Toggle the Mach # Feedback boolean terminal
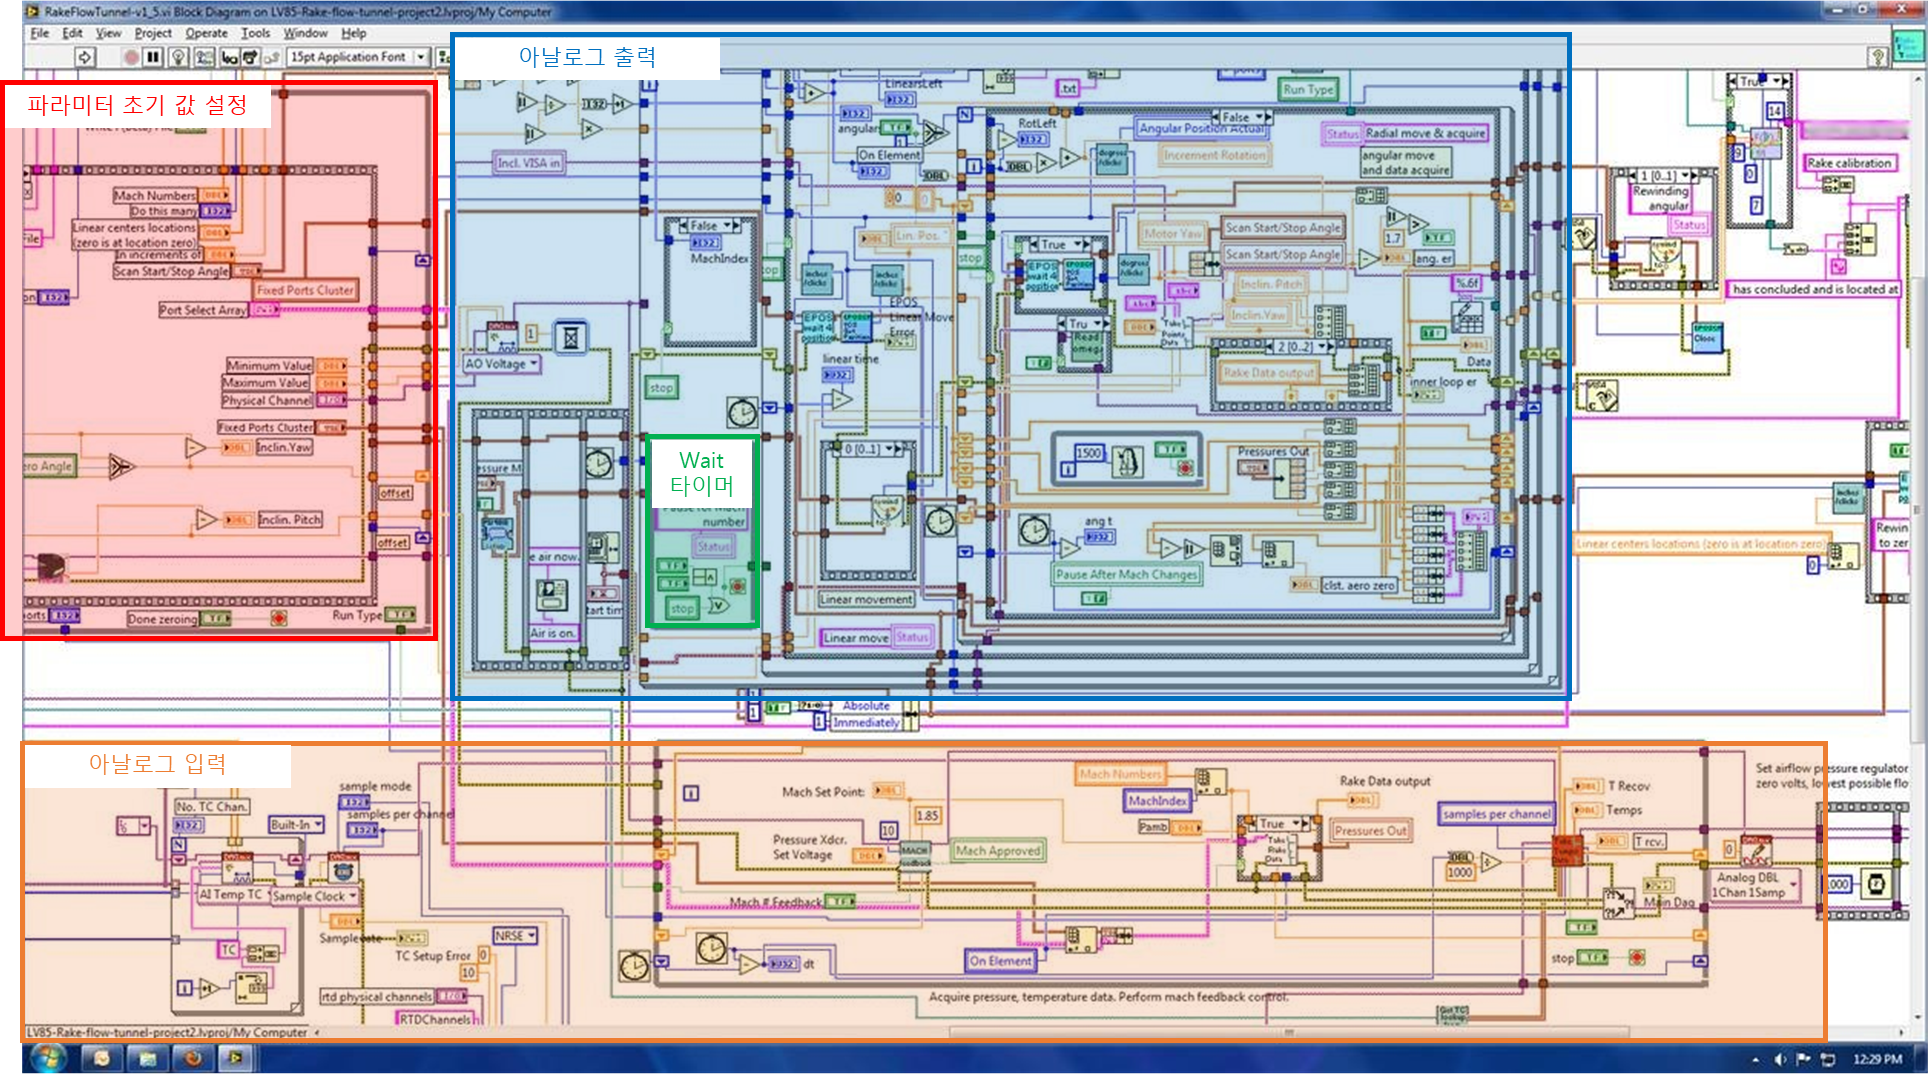This screenshot has width=1928, height=1087. coord(840,902)
